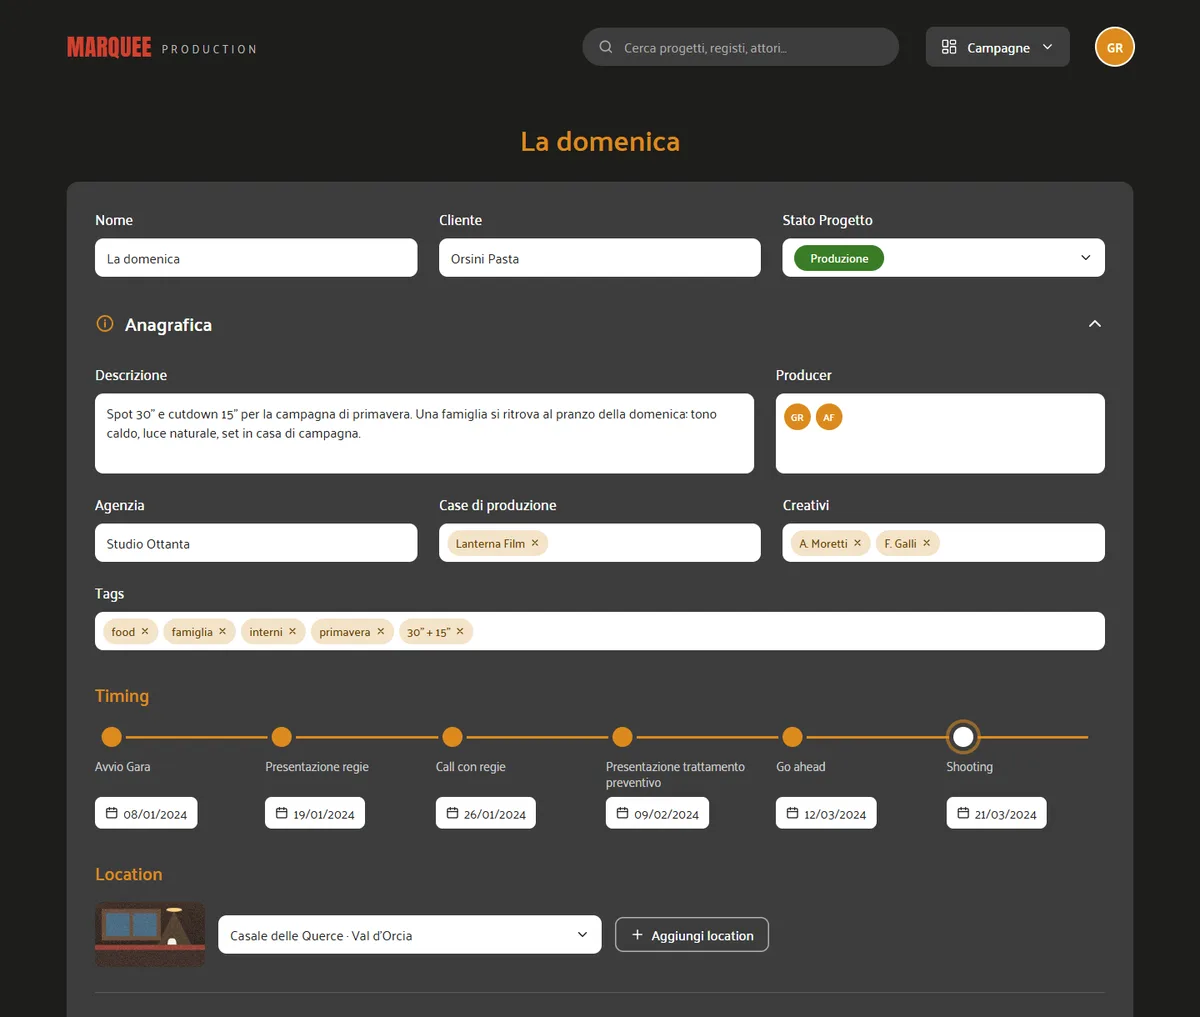Click the Produzione status badge

(x=839, y=258)
